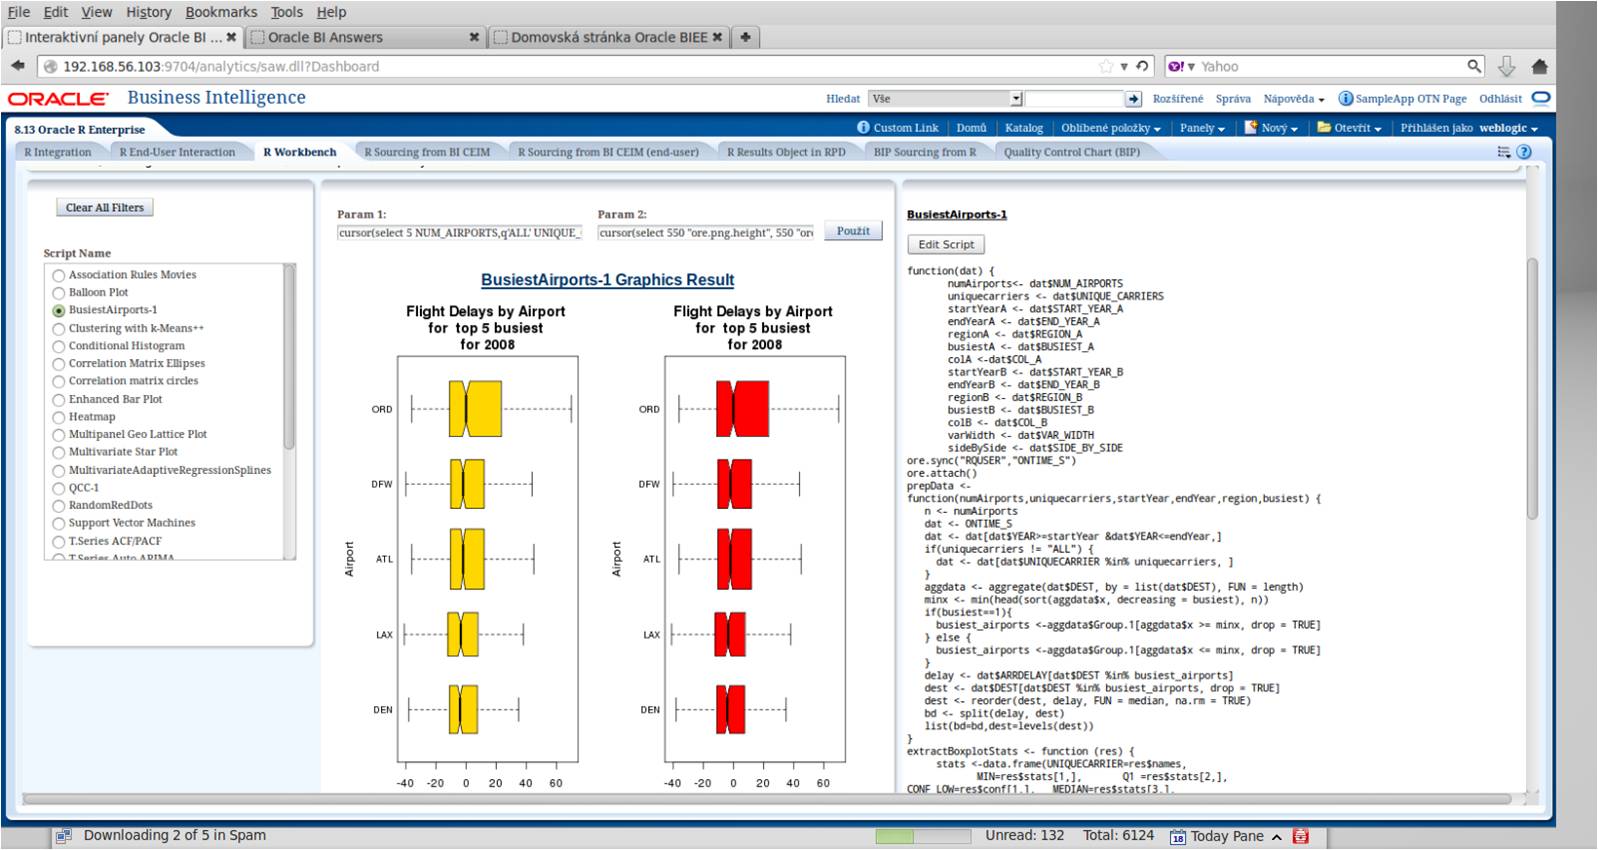This screenshot has height=850, width=1598.
Task: Open the Vše search scope dropdown
Action: click(x=1016, y=99)
